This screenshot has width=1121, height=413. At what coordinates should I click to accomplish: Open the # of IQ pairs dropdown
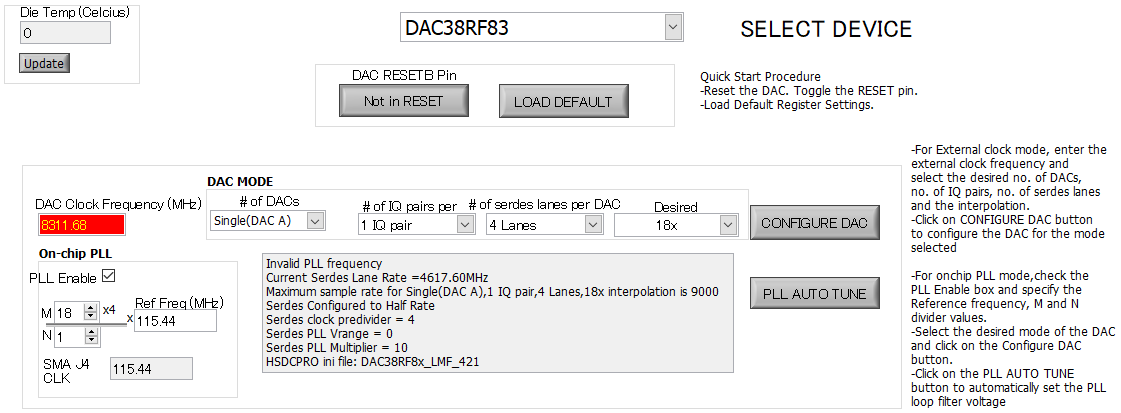(x=416, y=225)
